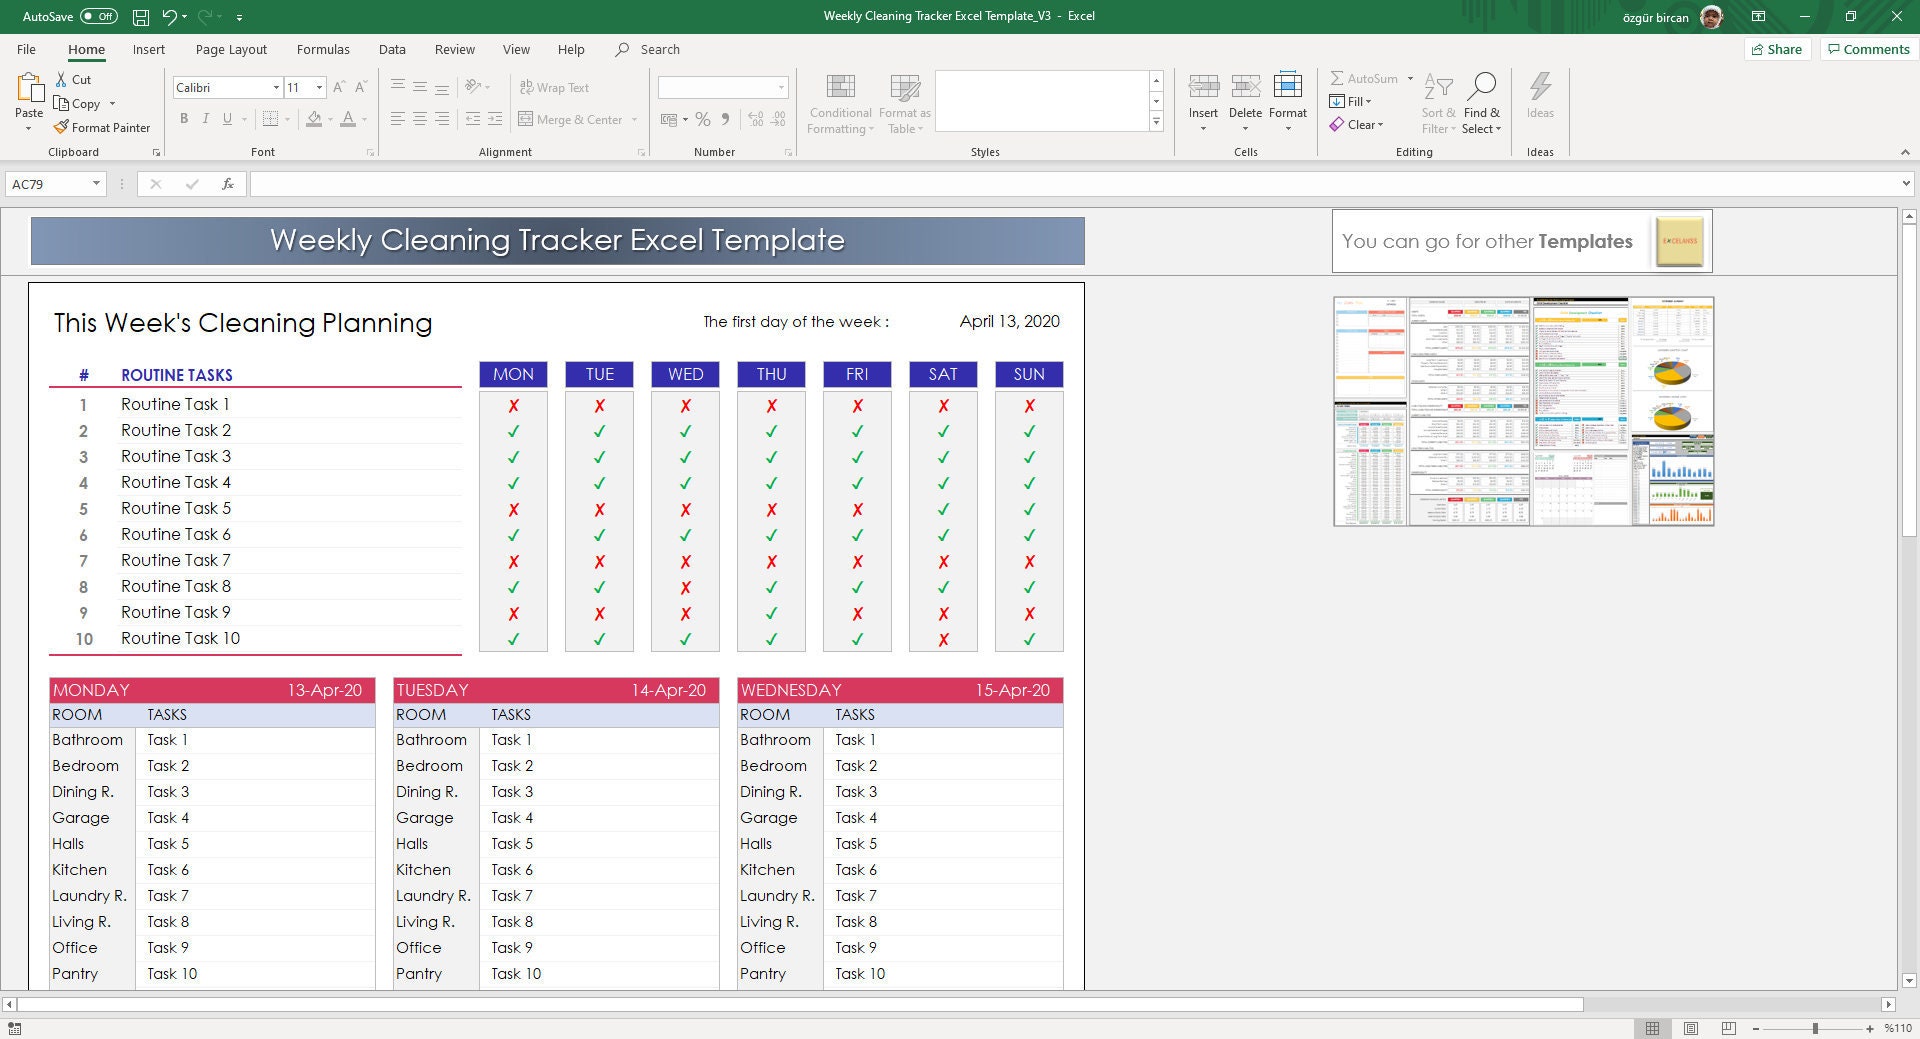Click the Increase Decimal icon
Screen dimensions: 1920x1039
753,119
